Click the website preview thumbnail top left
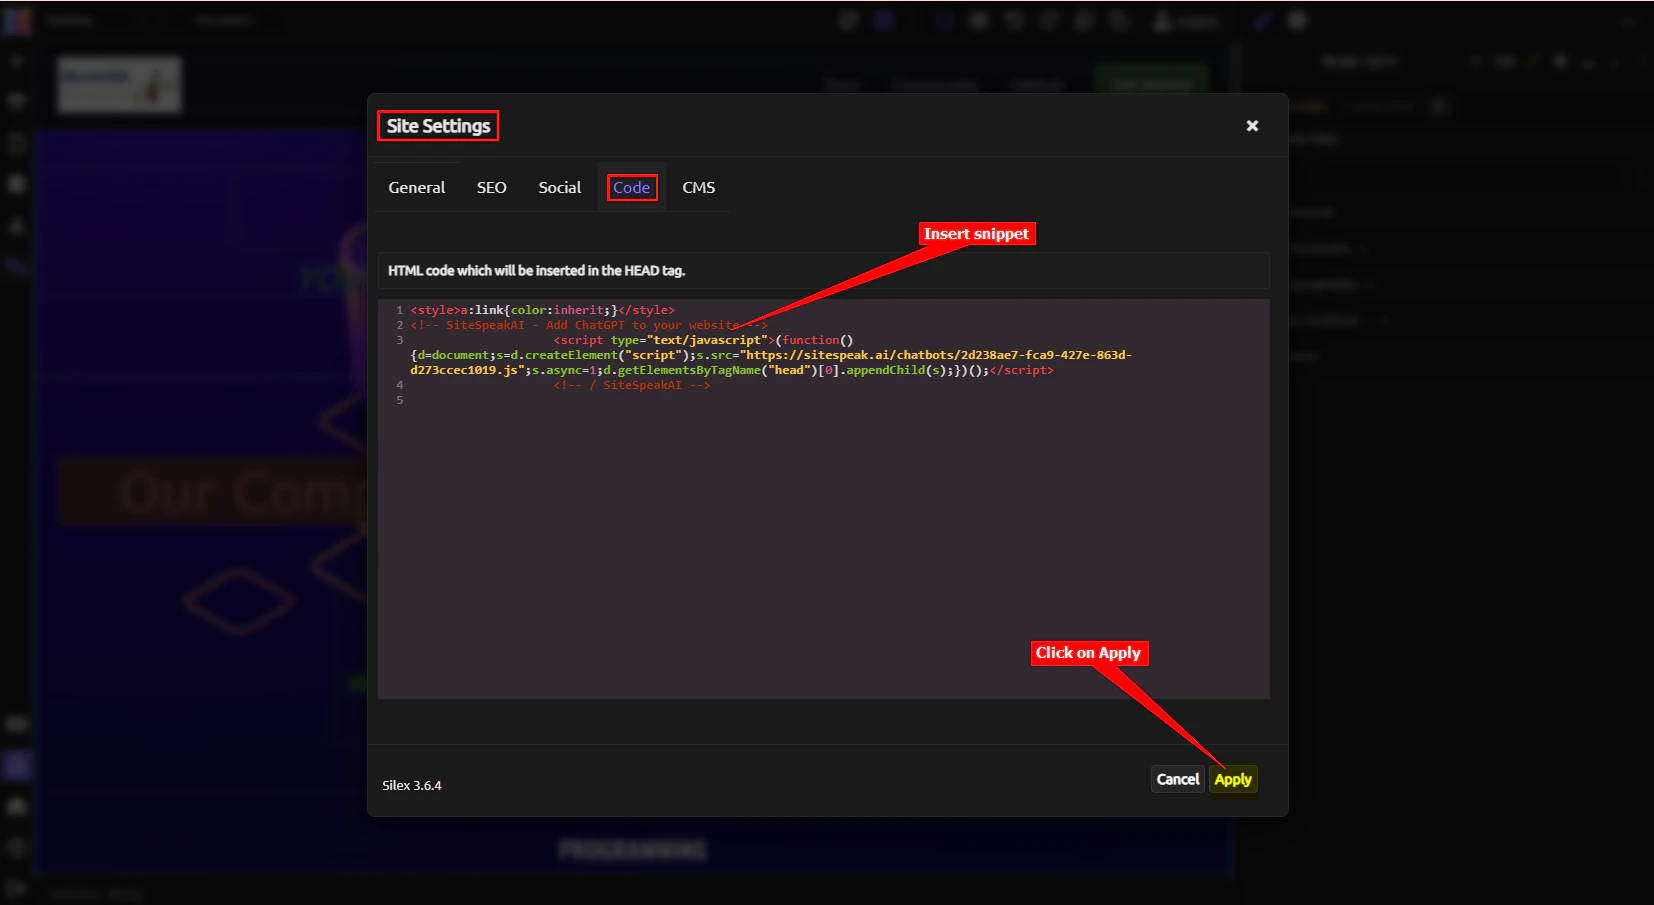Viewport: 1654px width, 905px height. pos(118,84)
